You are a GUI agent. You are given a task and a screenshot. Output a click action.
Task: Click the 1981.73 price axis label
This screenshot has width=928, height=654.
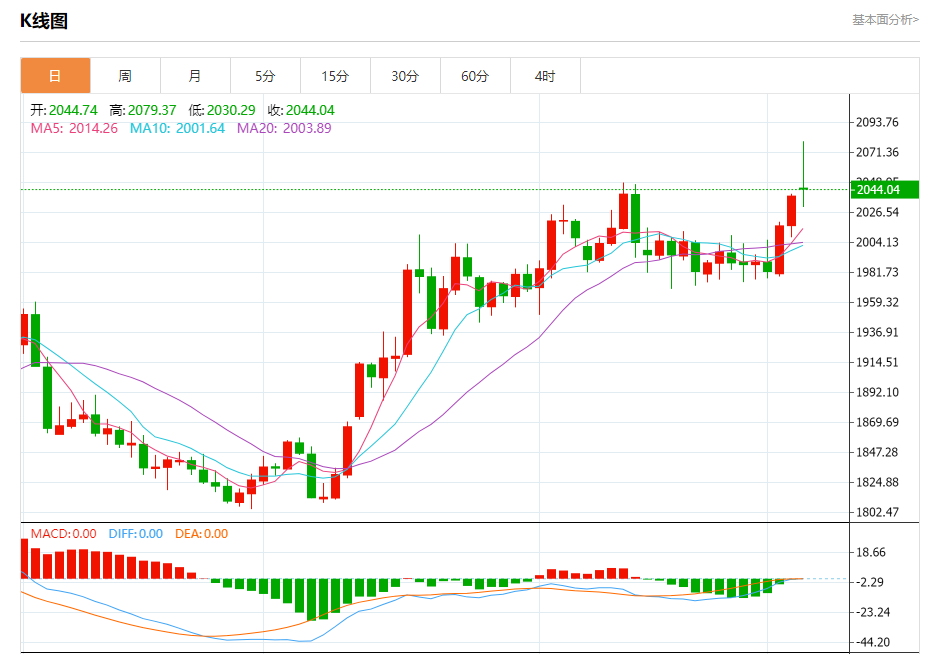point(877,272)
